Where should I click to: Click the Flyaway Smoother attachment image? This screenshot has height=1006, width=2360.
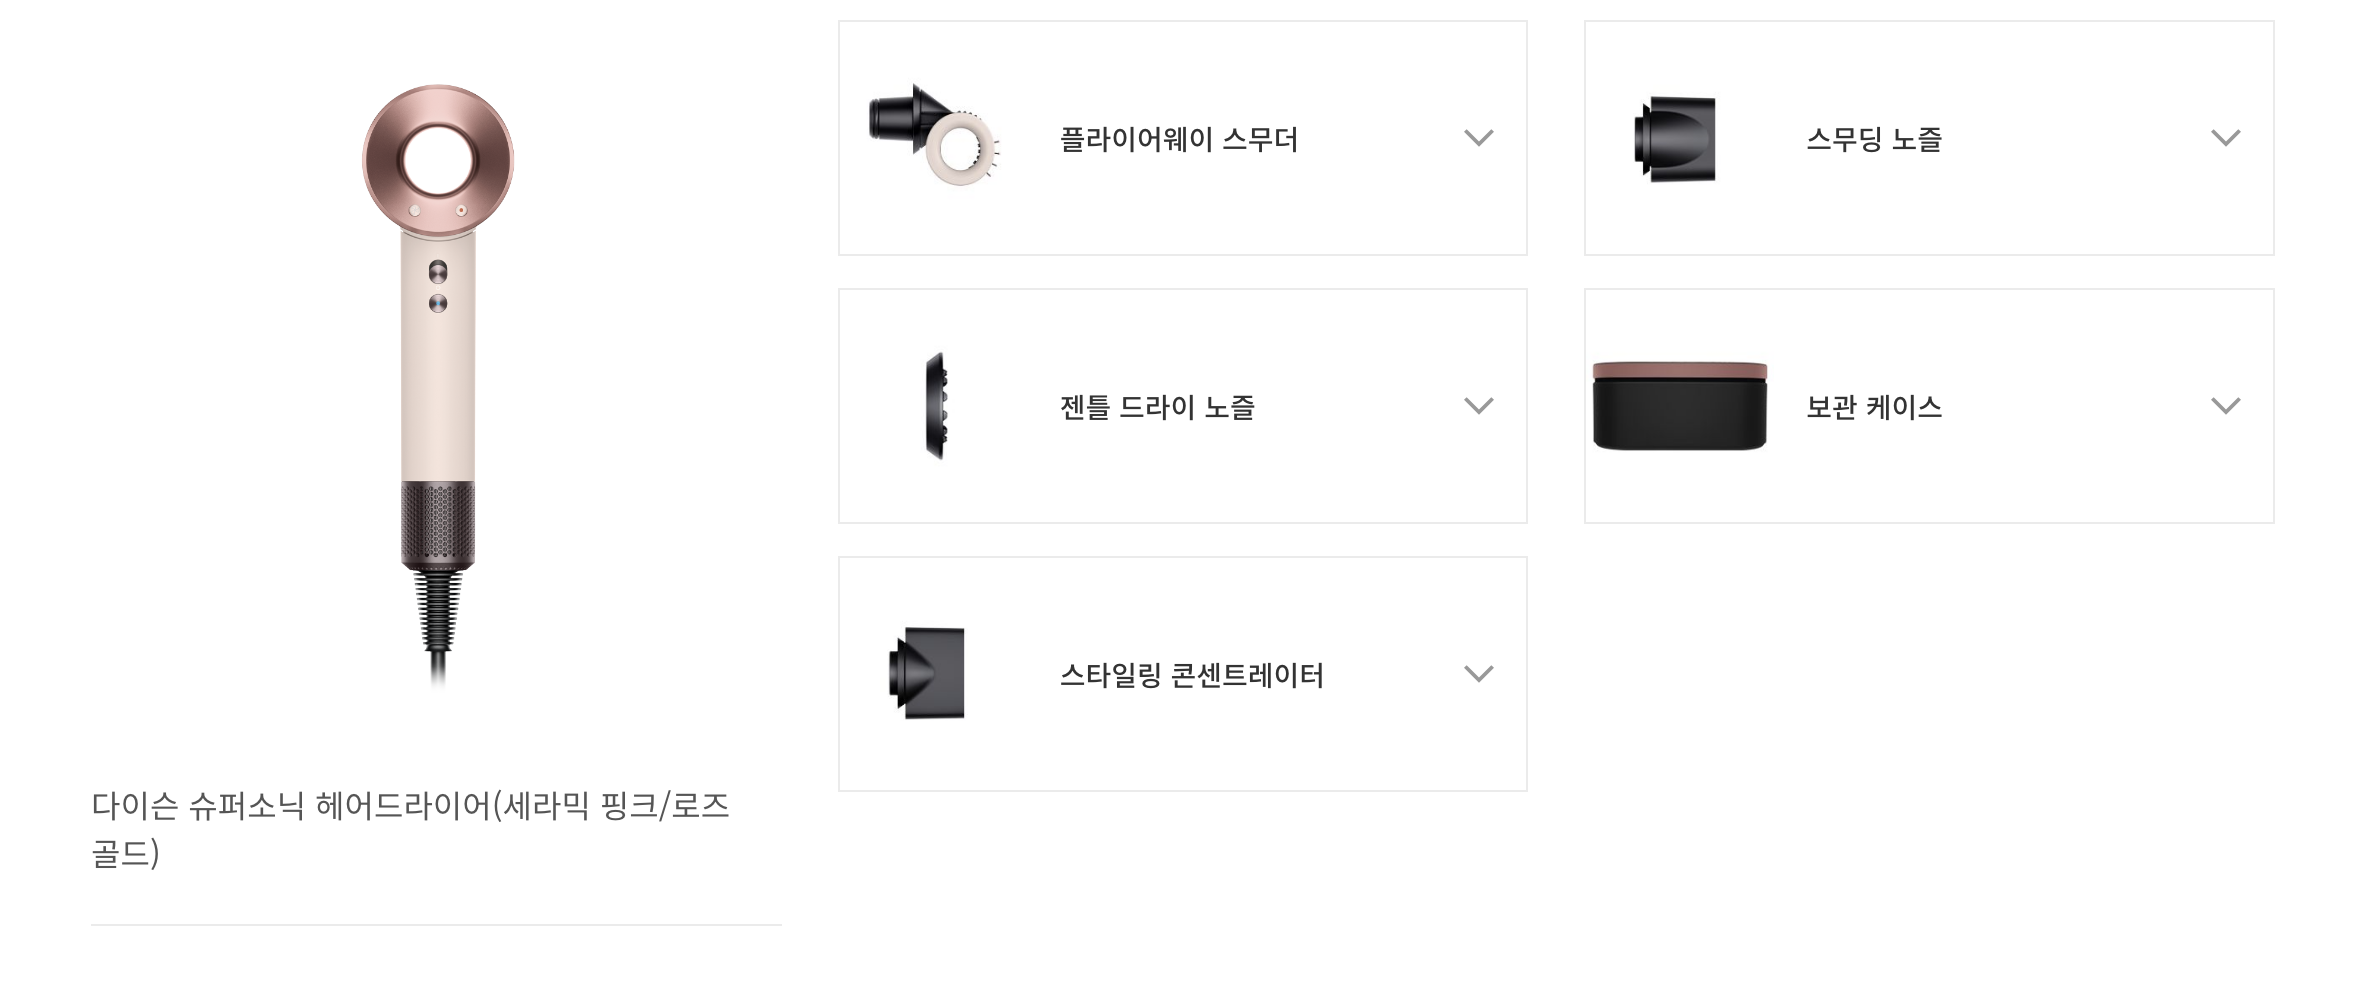[935, 137]
